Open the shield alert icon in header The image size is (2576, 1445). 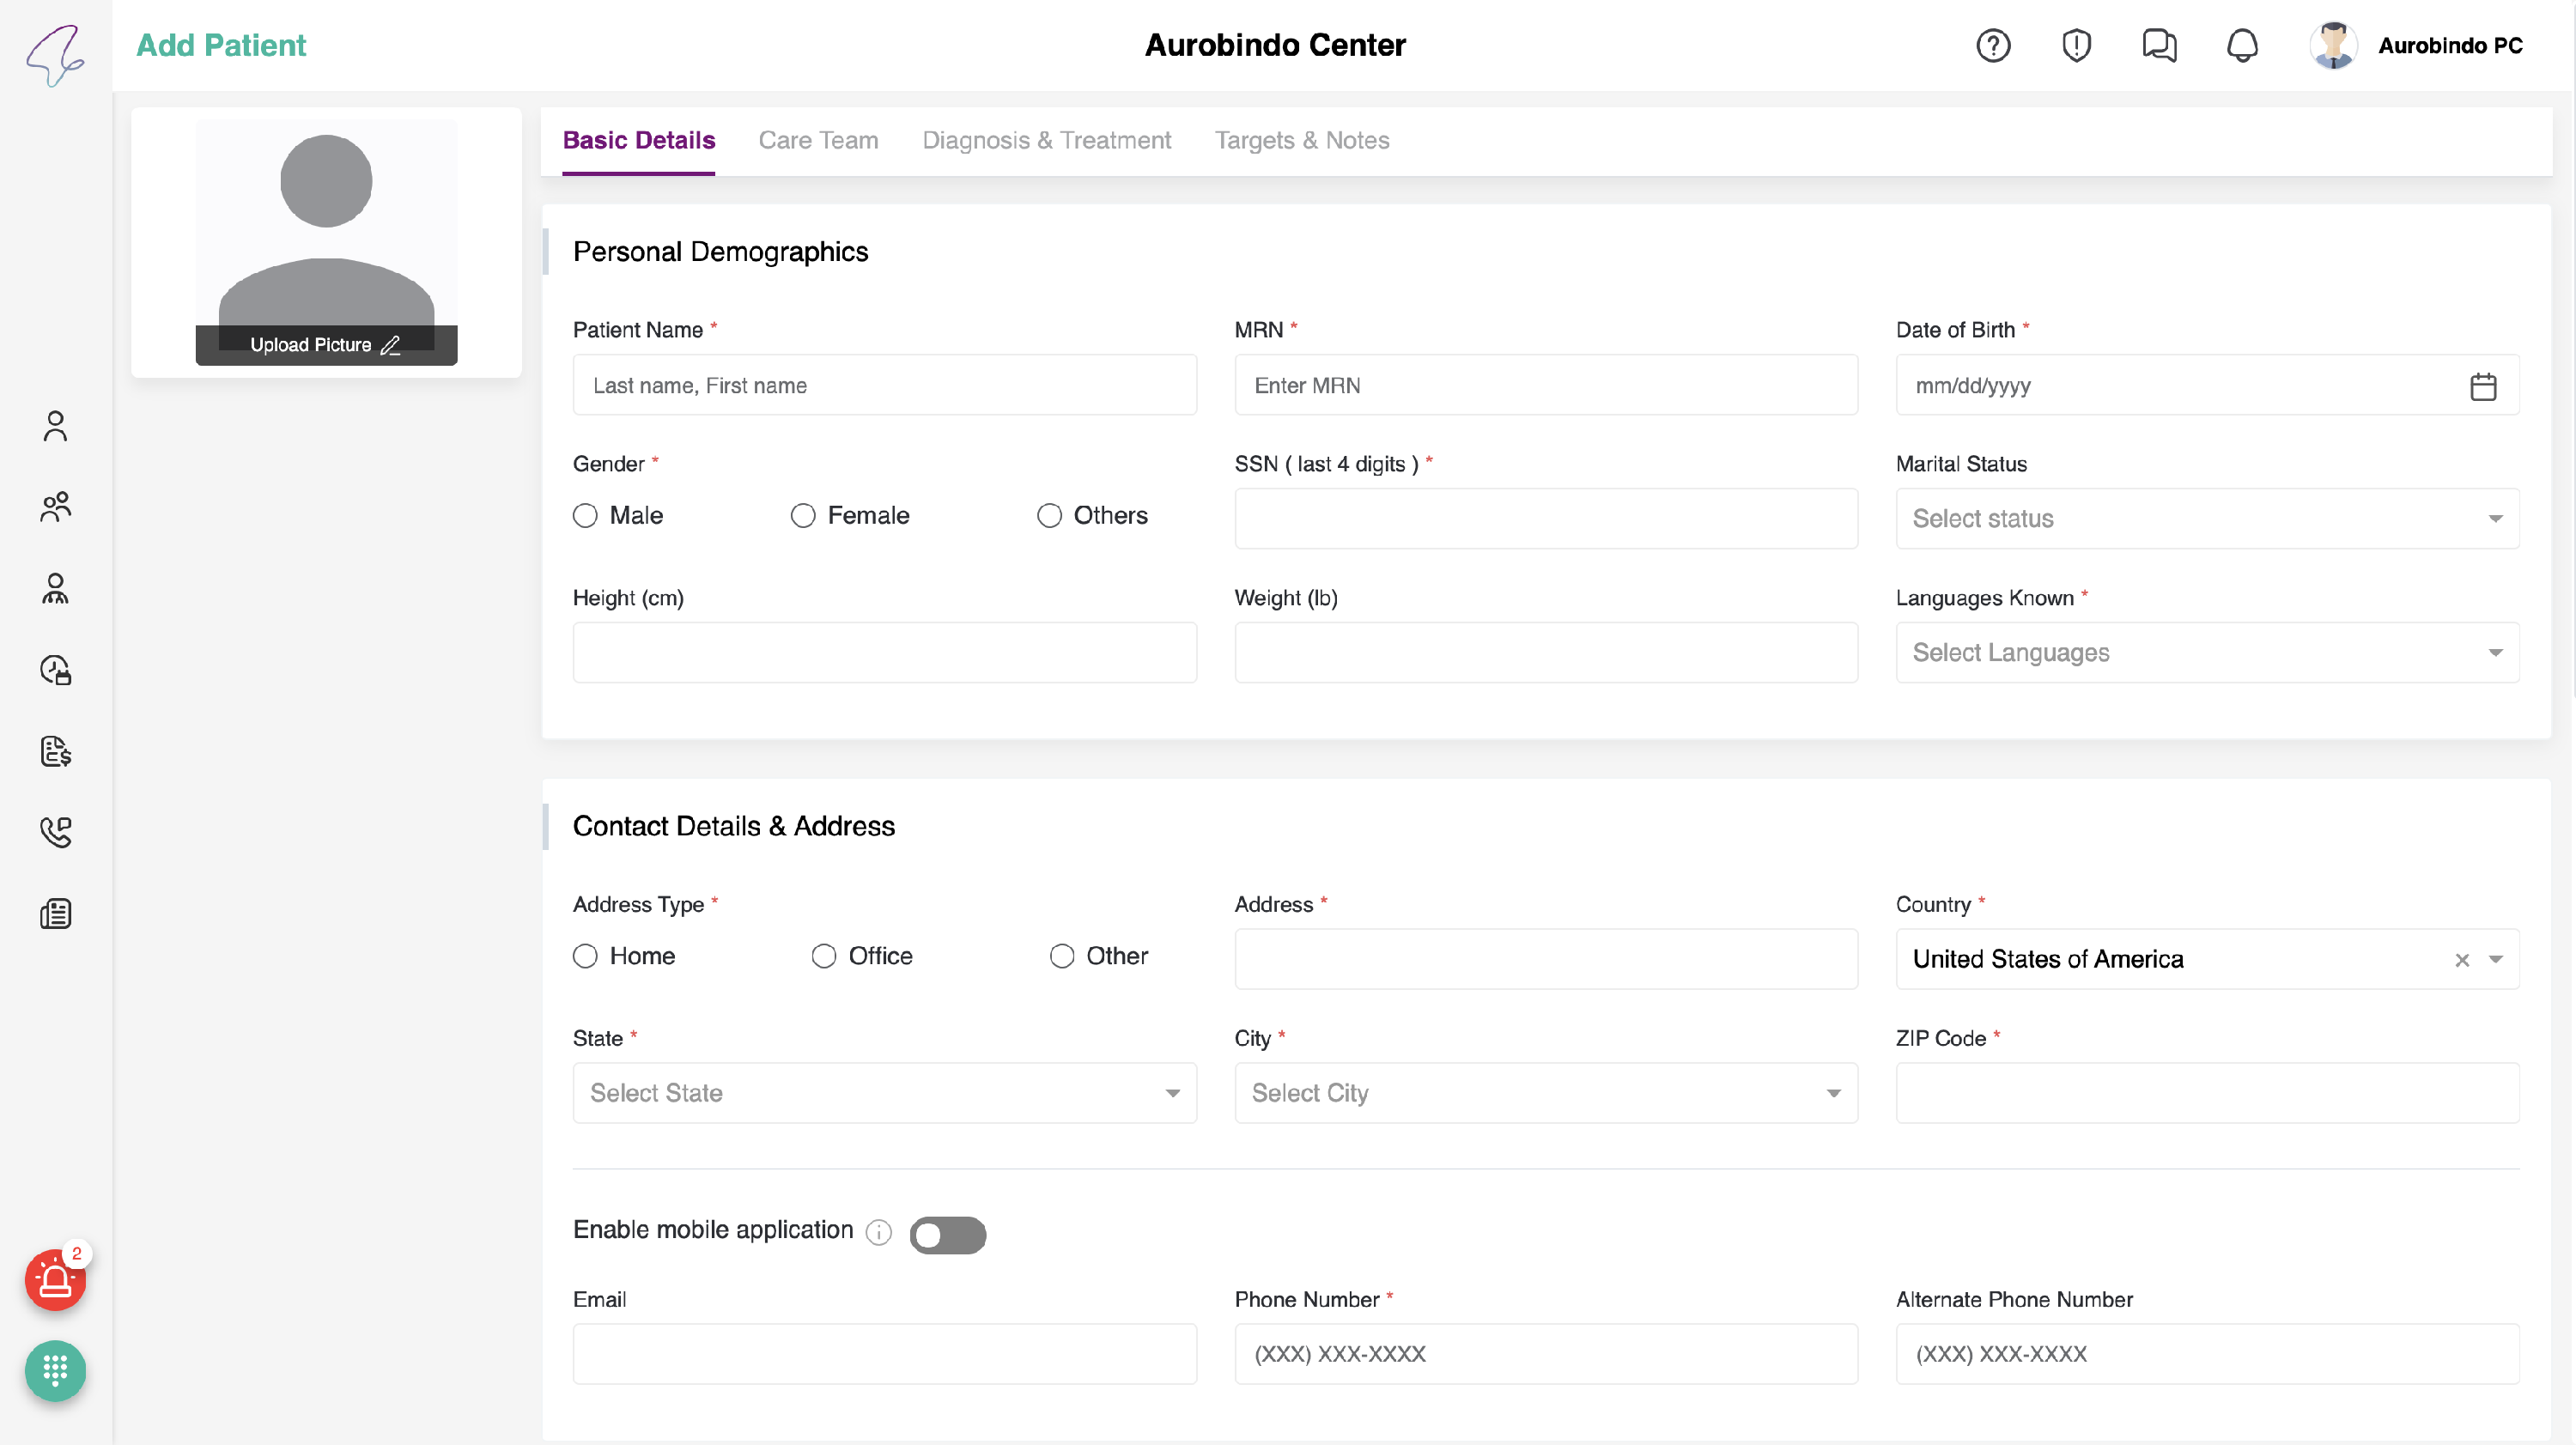pyautogui.click(x=2076, y=45)
